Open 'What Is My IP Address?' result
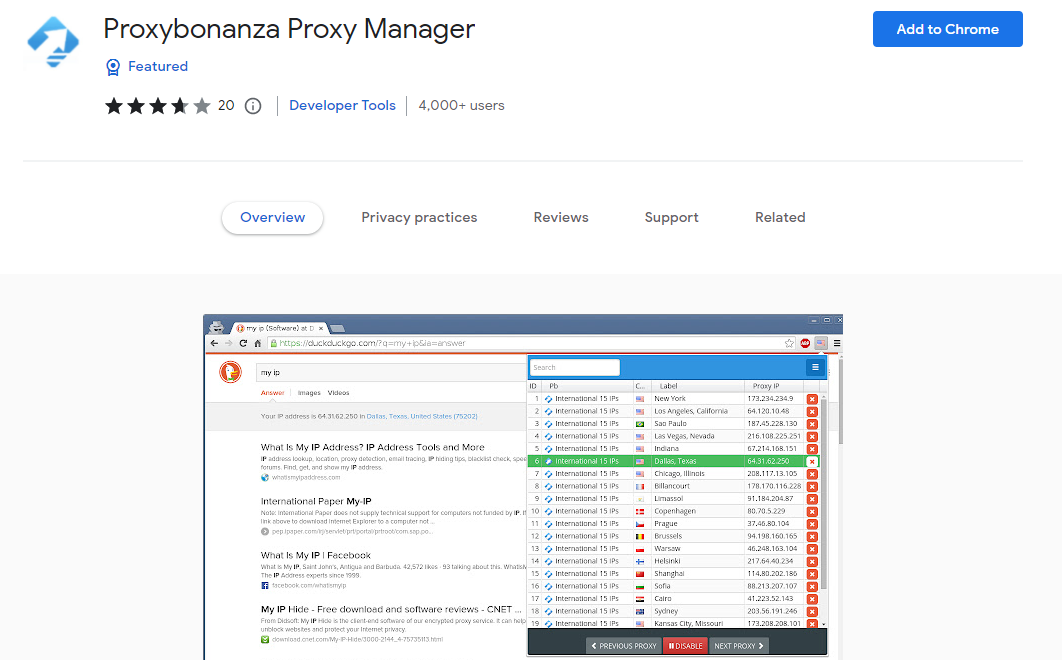1062x660 pixels. (x=373, y=447)
